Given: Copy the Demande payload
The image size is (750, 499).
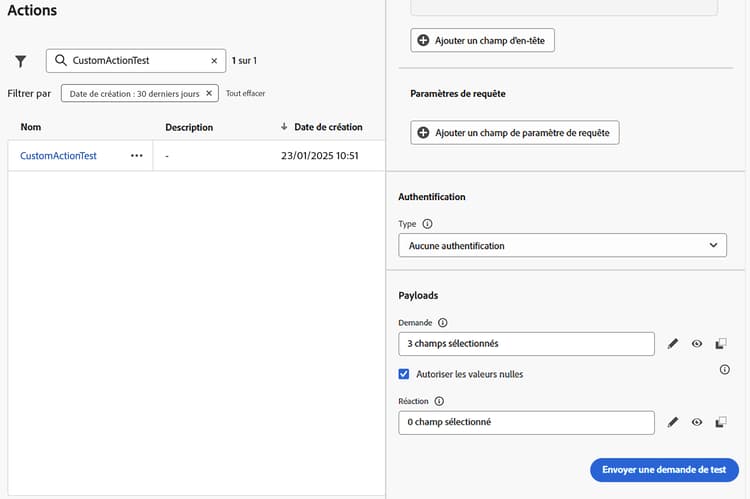Looking at the screenshot, I should (721, 344).
